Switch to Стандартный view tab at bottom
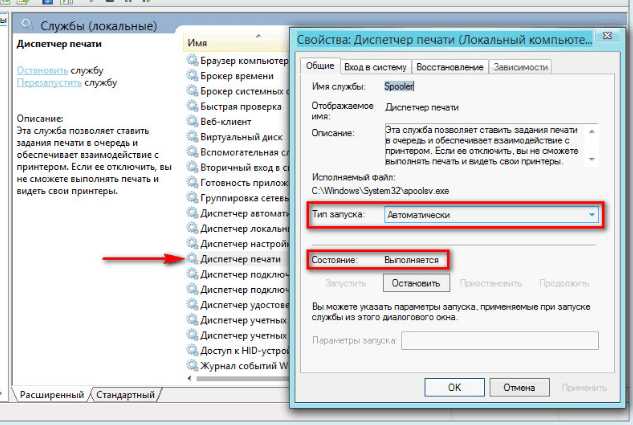This screenshot has height=425, width=633. pyautogui.click(x=125, y=395)
